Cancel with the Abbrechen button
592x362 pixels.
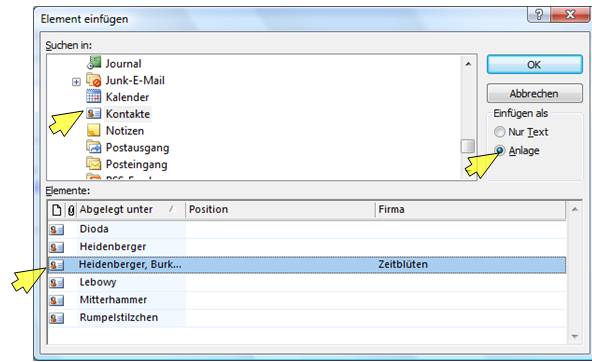[535, 93]
